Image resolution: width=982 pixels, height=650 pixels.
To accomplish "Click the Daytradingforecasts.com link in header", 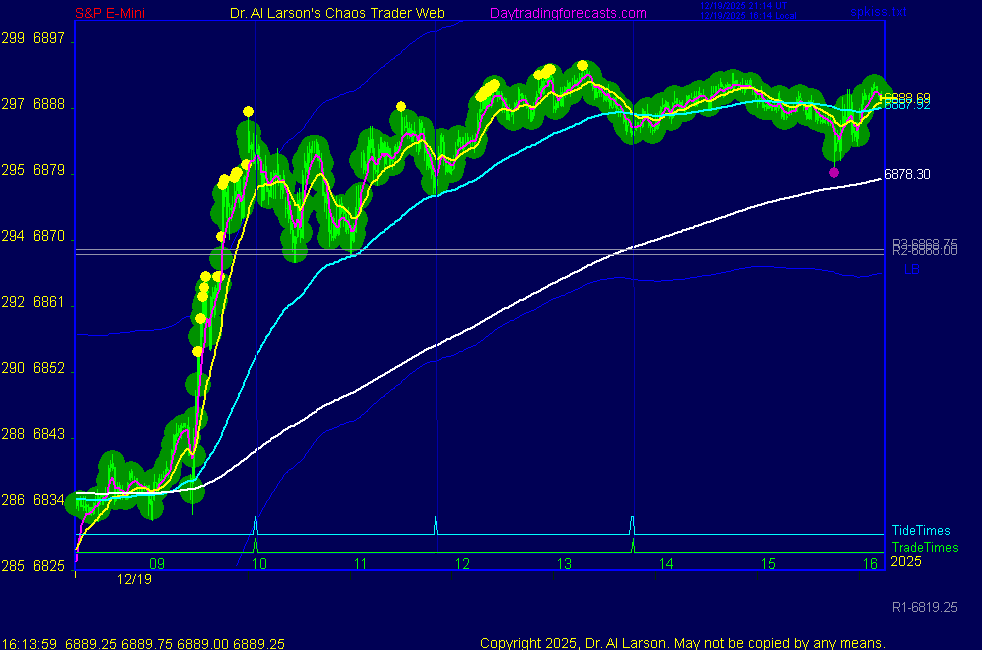I will [x=567, y=13].
